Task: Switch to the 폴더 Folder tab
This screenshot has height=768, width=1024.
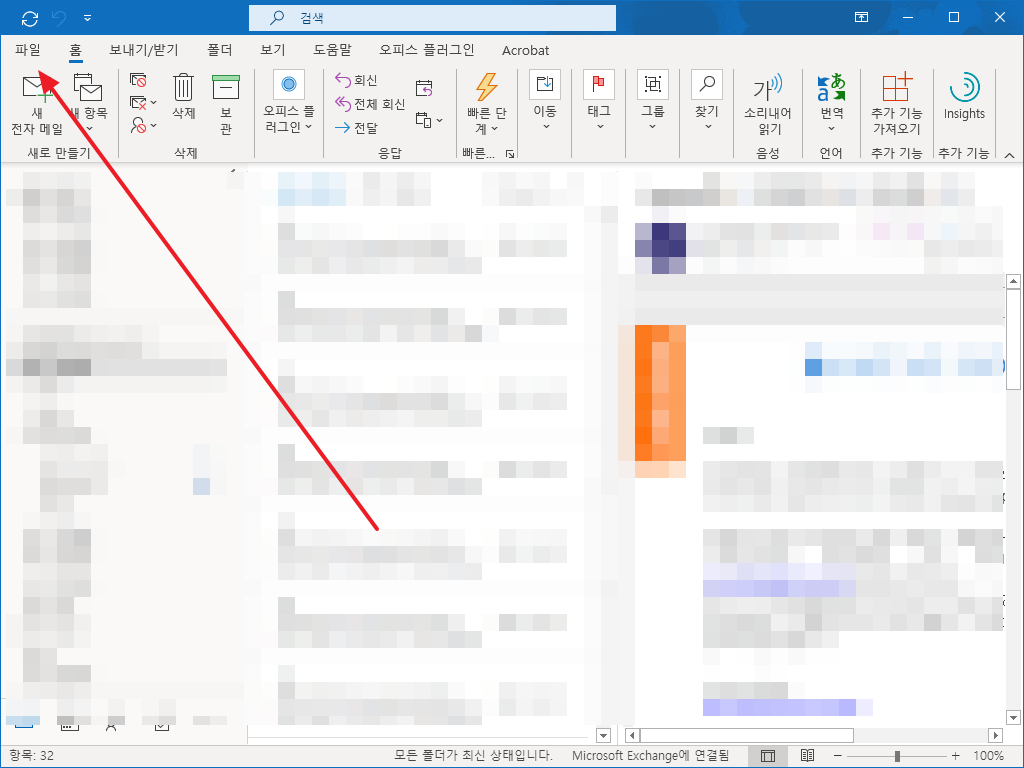Action: coord(219,50)
